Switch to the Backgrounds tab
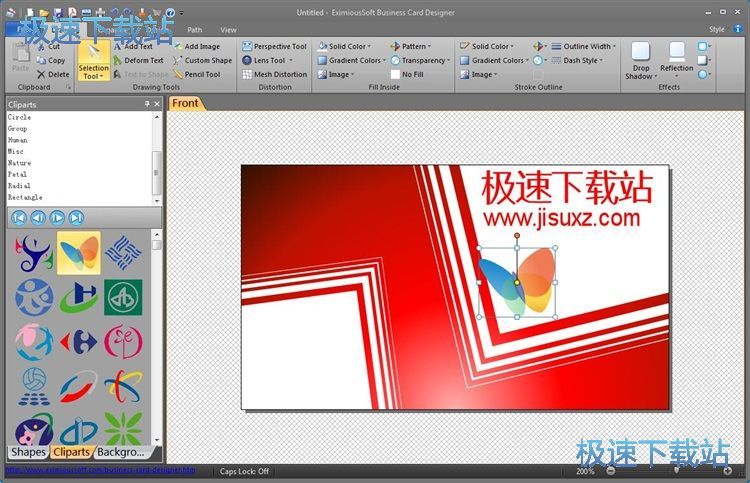This screenshot has height=483, width=750. (121, 452)
